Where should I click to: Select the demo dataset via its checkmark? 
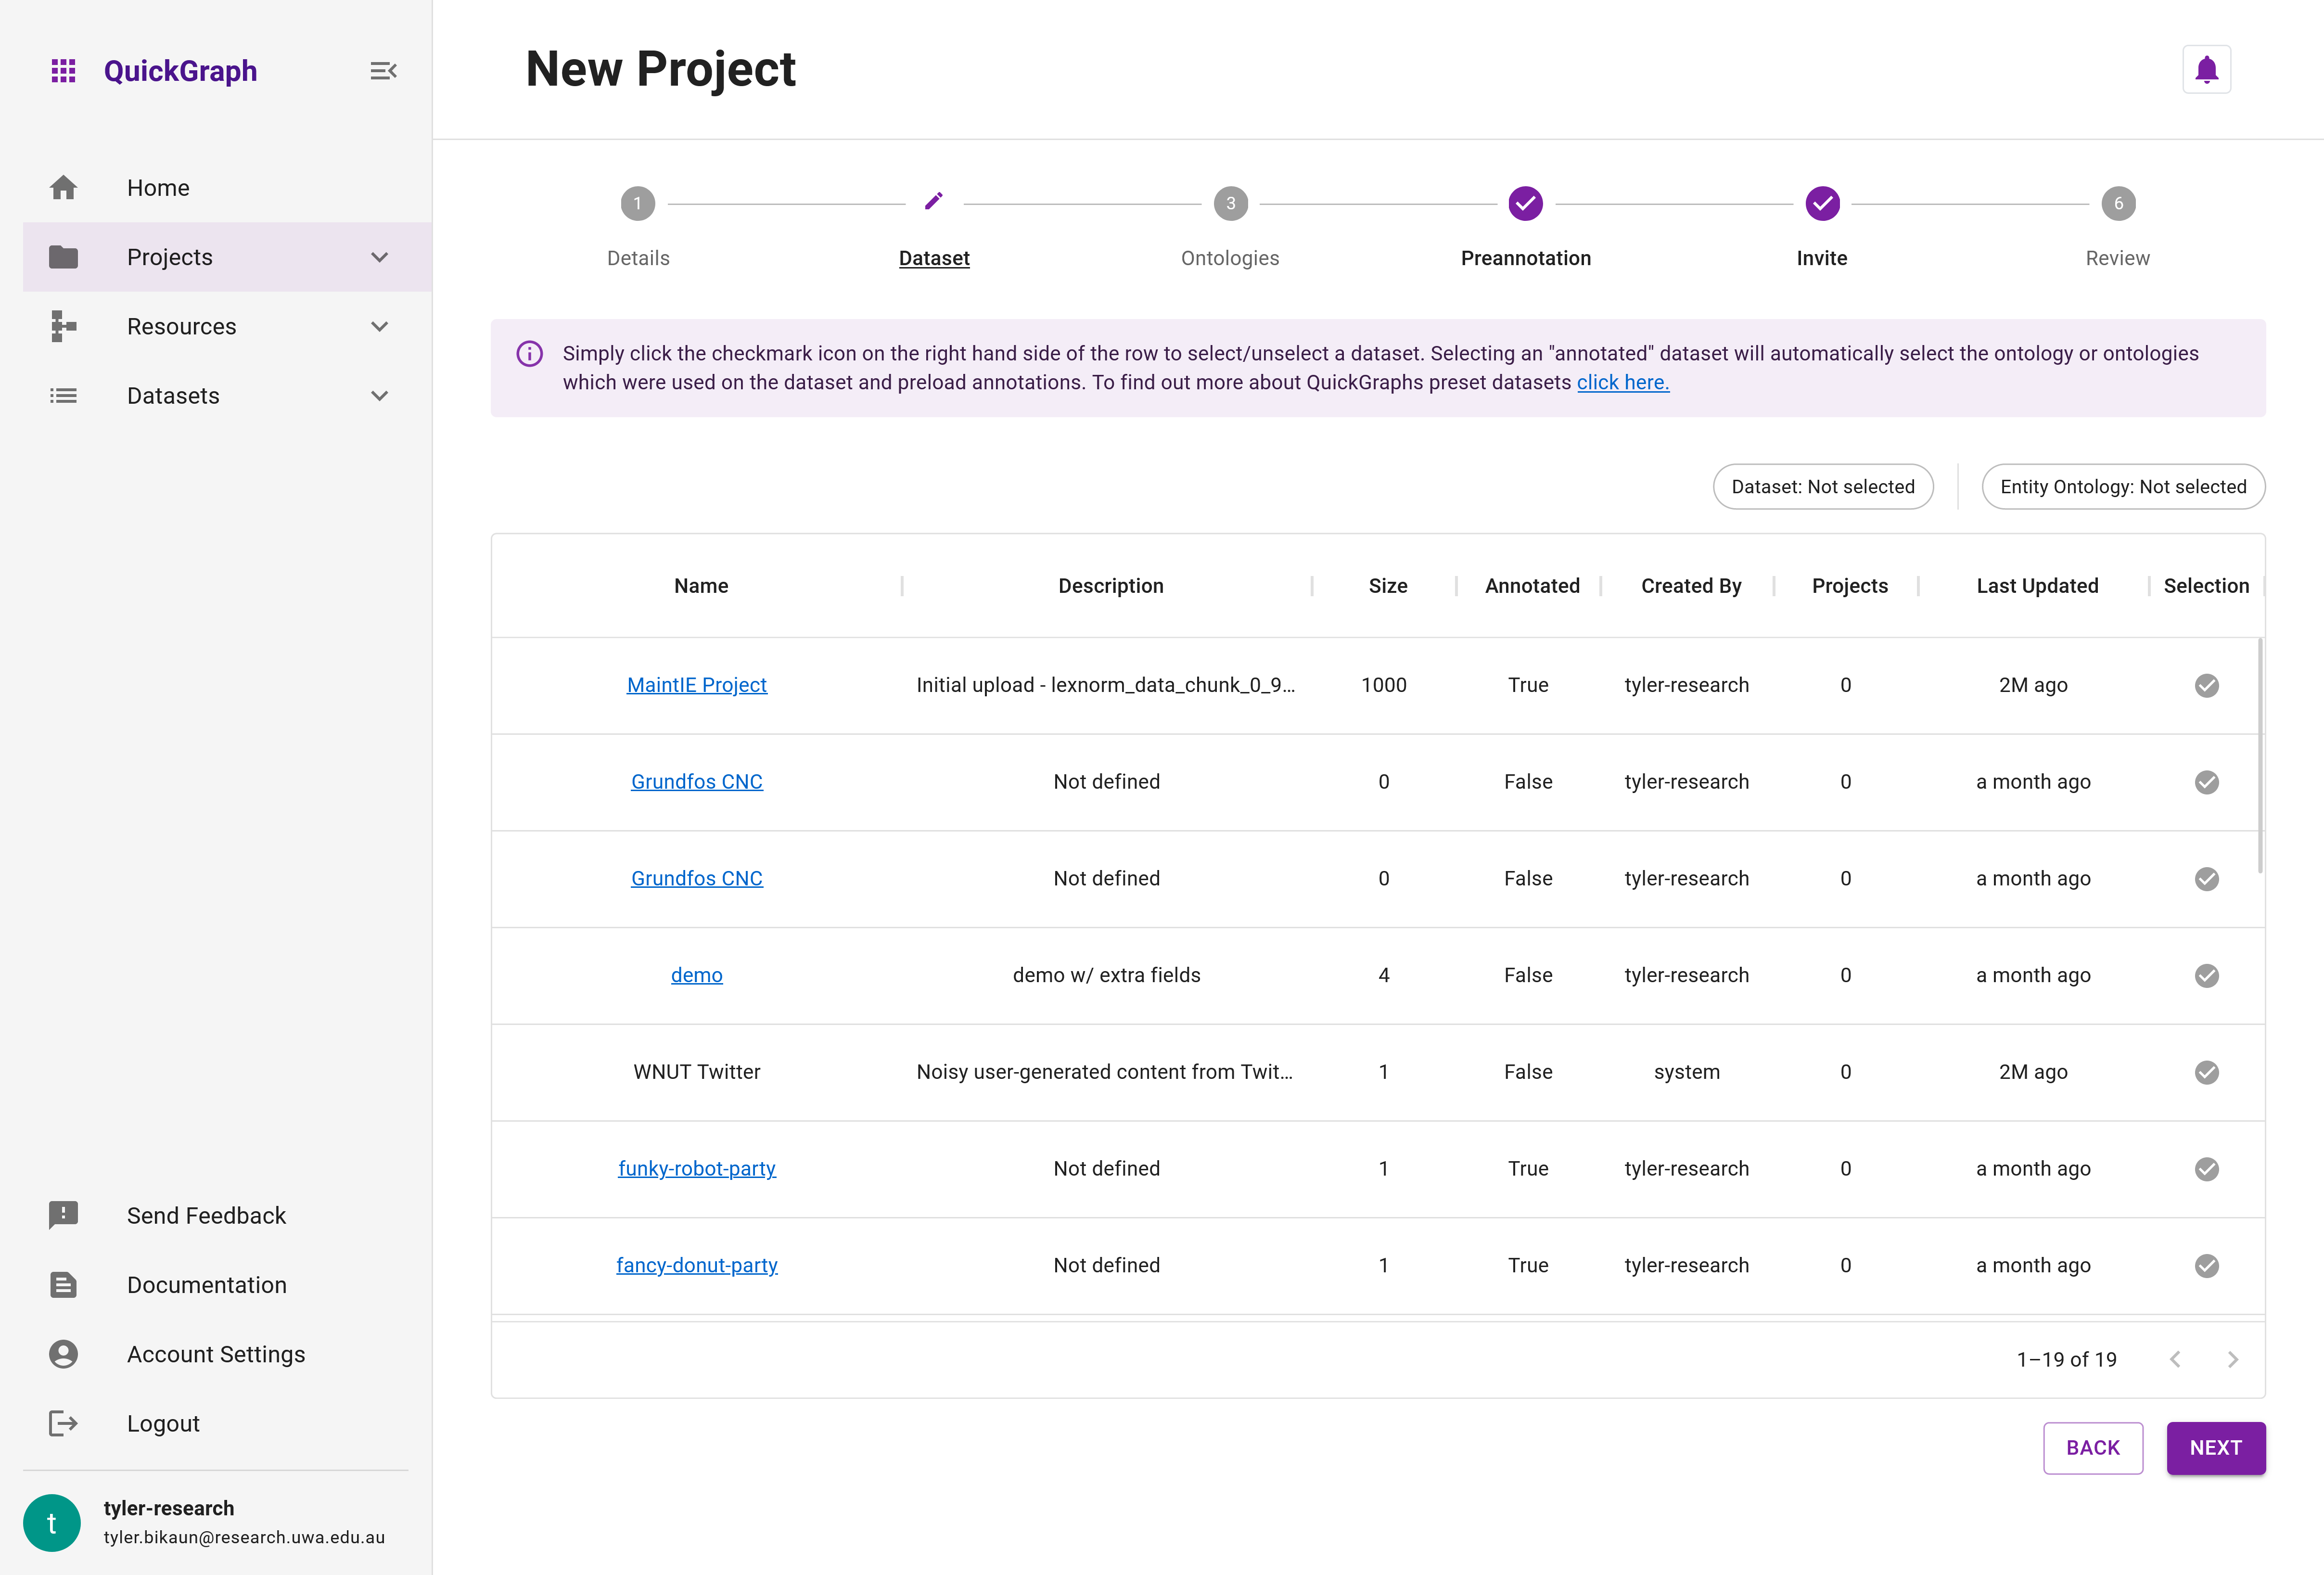coord(2207,975)
